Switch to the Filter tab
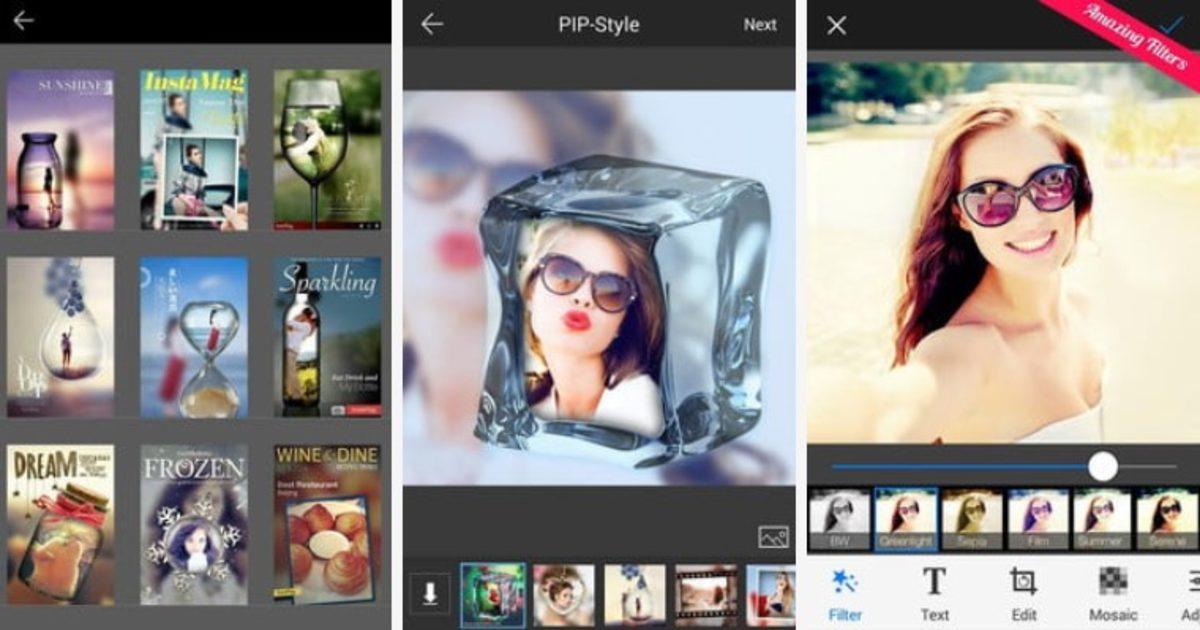 845,593
